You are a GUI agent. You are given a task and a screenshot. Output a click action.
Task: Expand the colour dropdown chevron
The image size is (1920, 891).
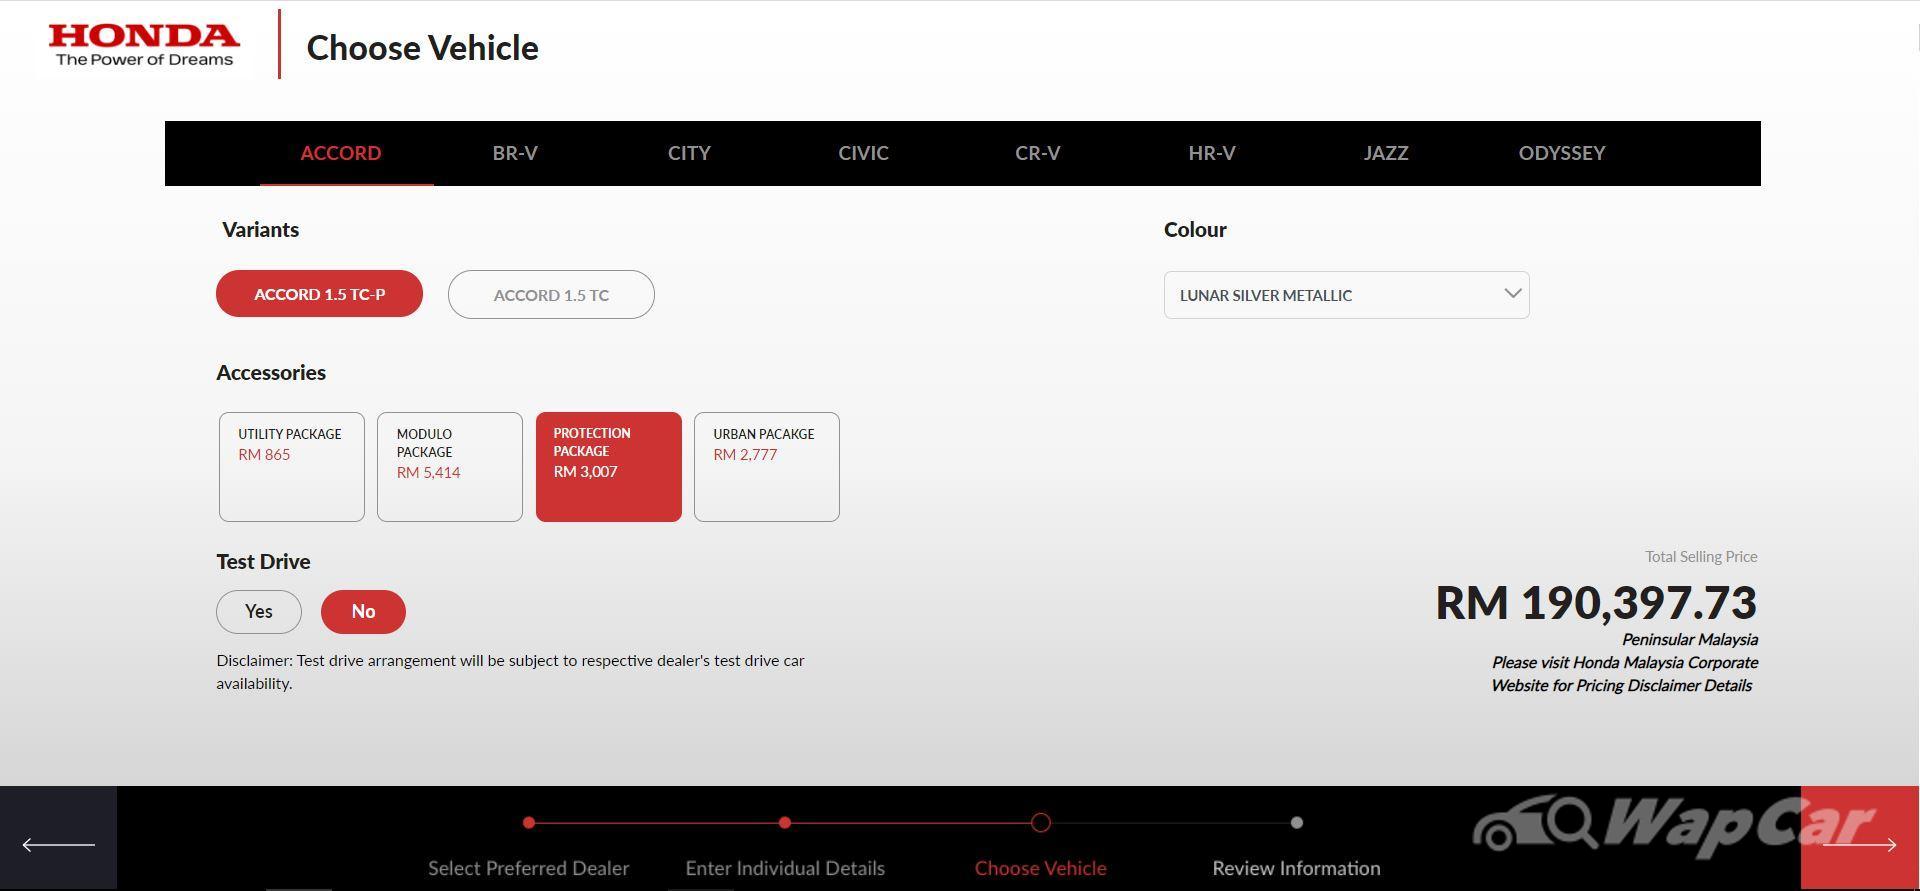(1512, 294)
